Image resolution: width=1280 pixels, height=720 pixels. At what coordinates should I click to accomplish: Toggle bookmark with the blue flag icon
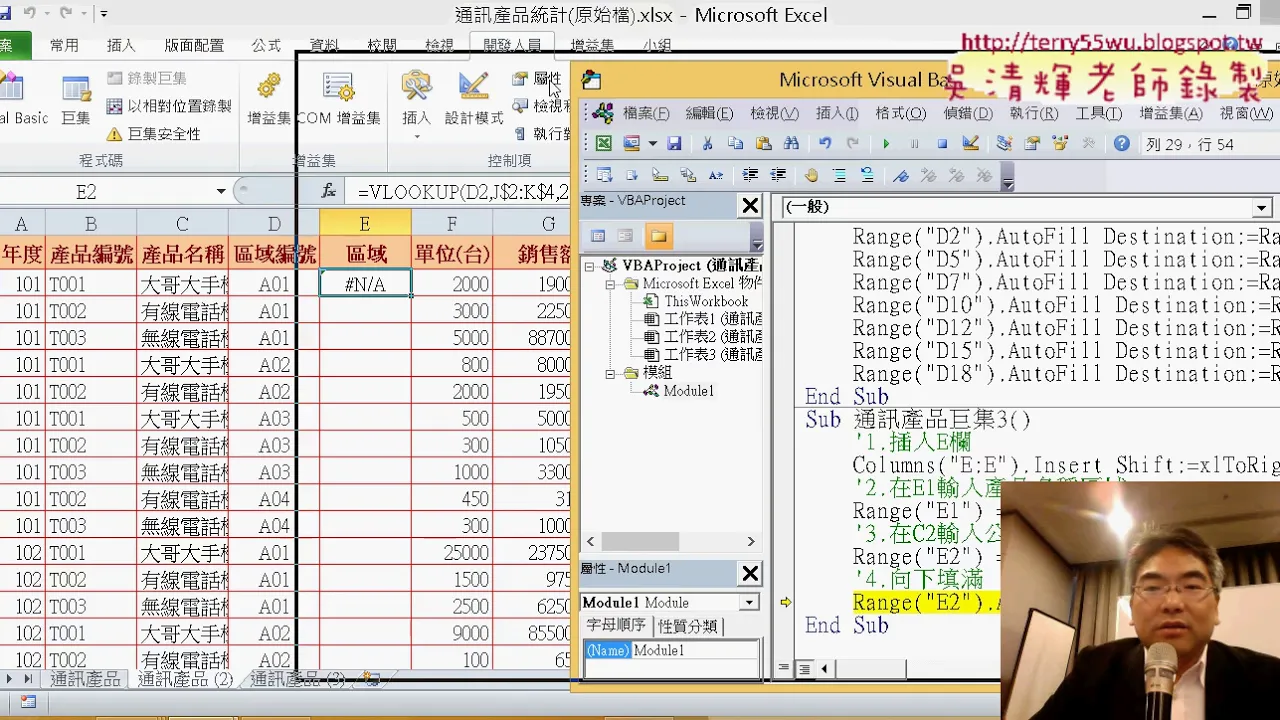900,175
